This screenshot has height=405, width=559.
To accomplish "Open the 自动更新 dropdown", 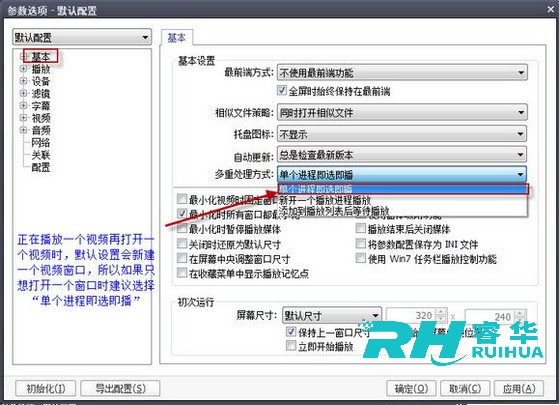I will point(402,155).
